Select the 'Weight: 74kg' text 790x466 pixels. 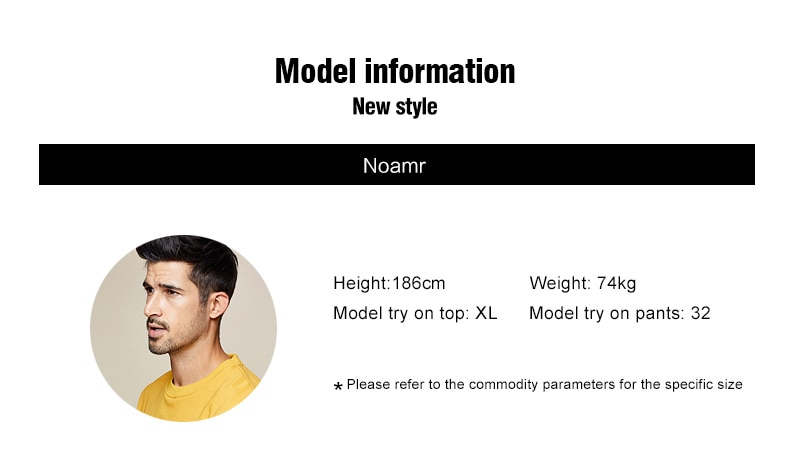point(582,283)
